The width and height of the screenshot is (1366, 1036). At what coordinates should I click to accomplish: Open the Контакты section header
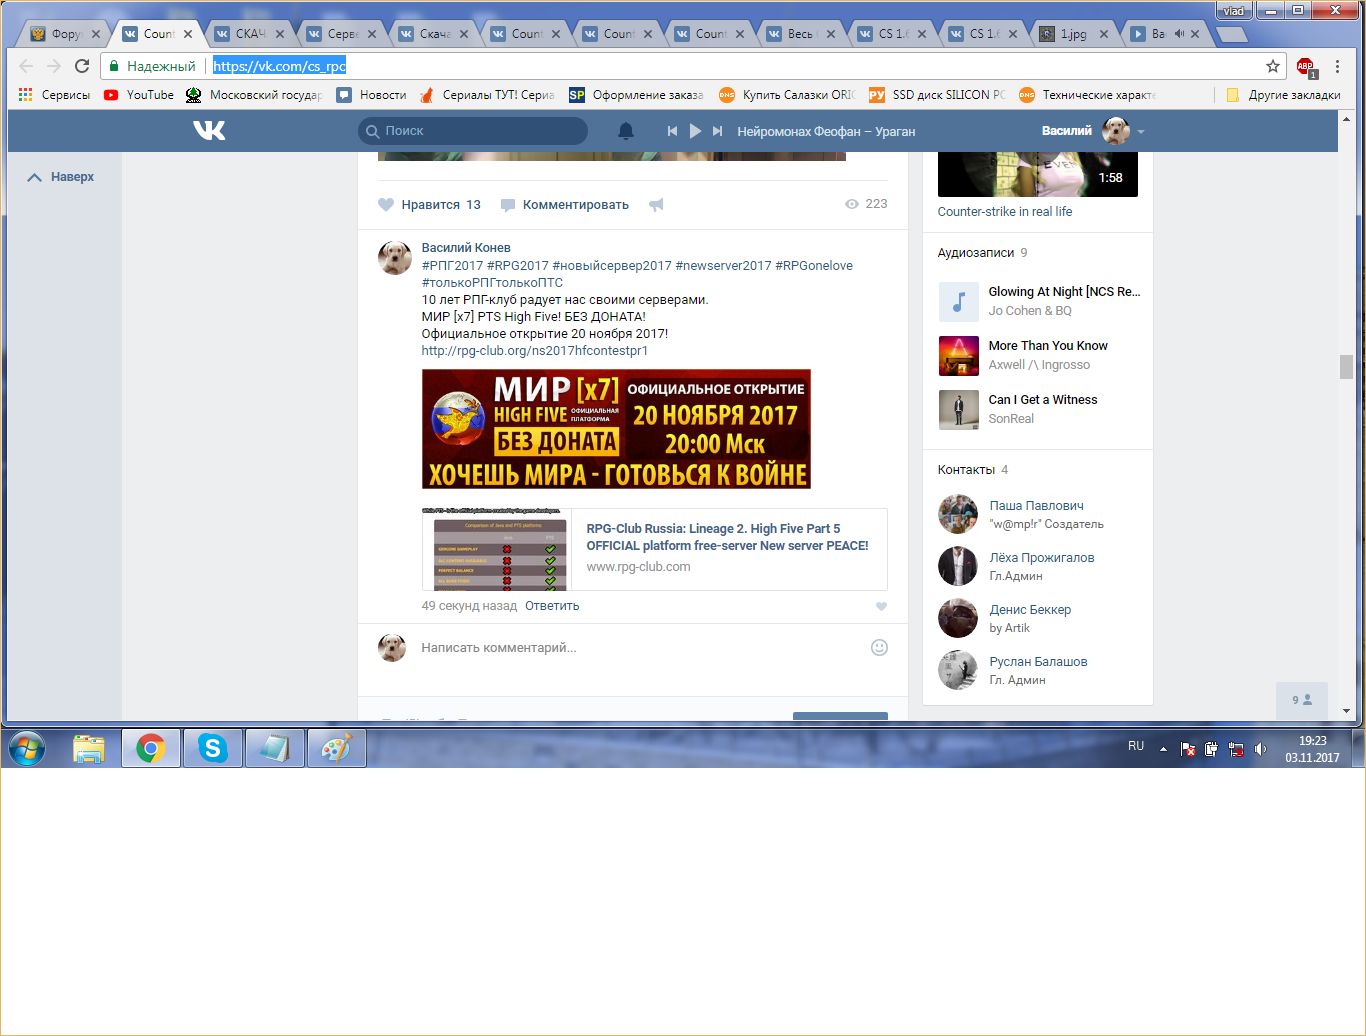click(x=966, y=470)
